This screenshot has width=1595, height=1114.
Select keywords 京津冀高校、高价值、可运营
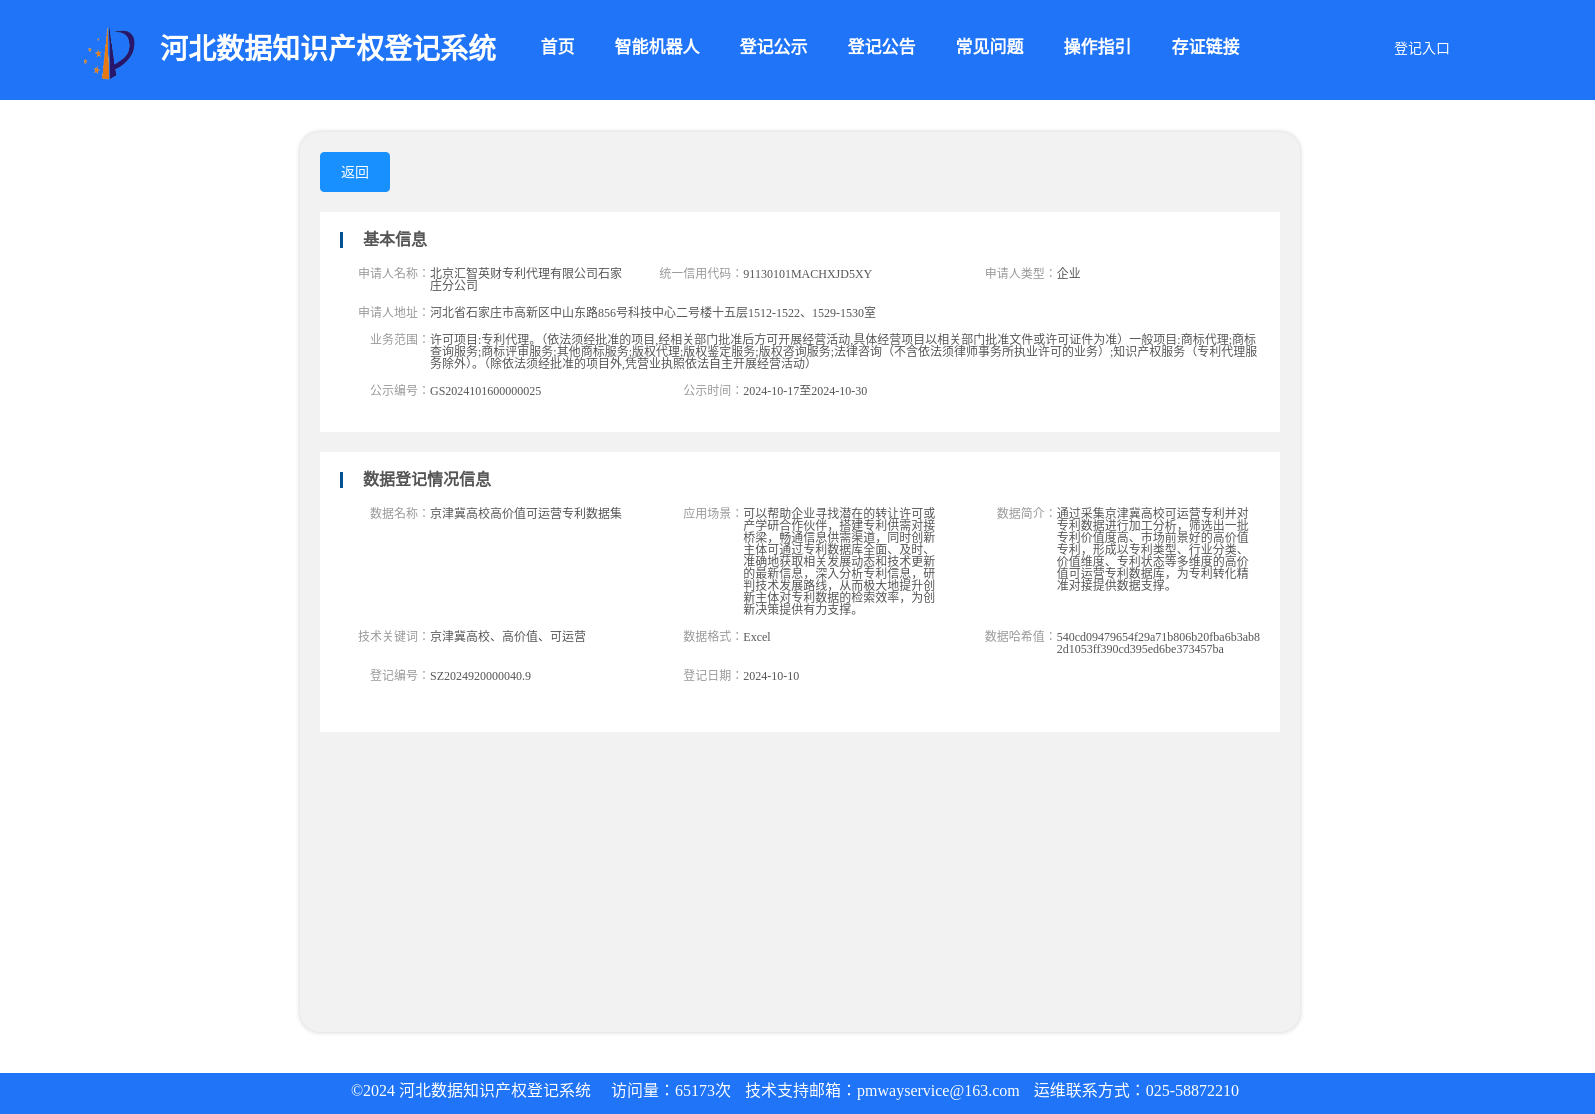click(508, 637)
